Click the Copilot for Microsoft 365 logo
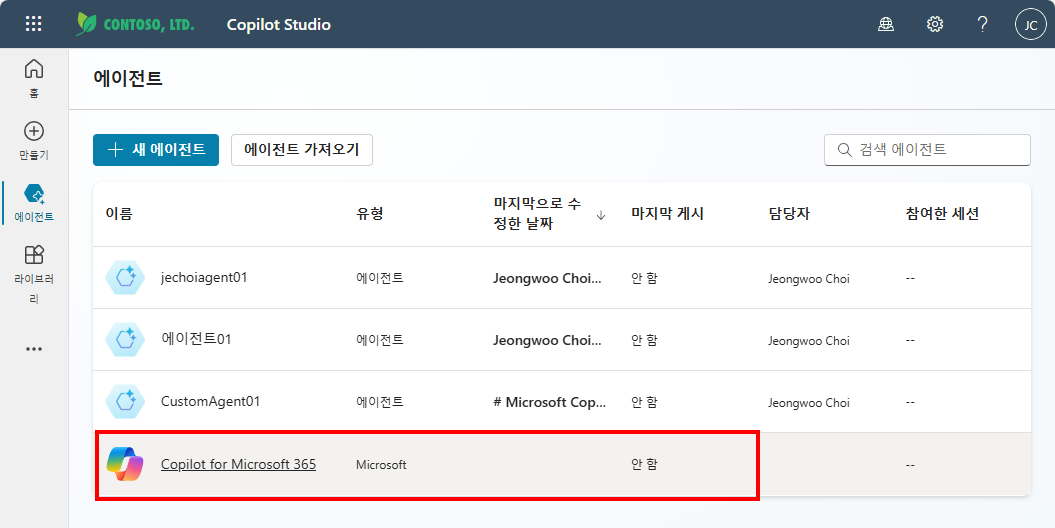 (125, 463)
